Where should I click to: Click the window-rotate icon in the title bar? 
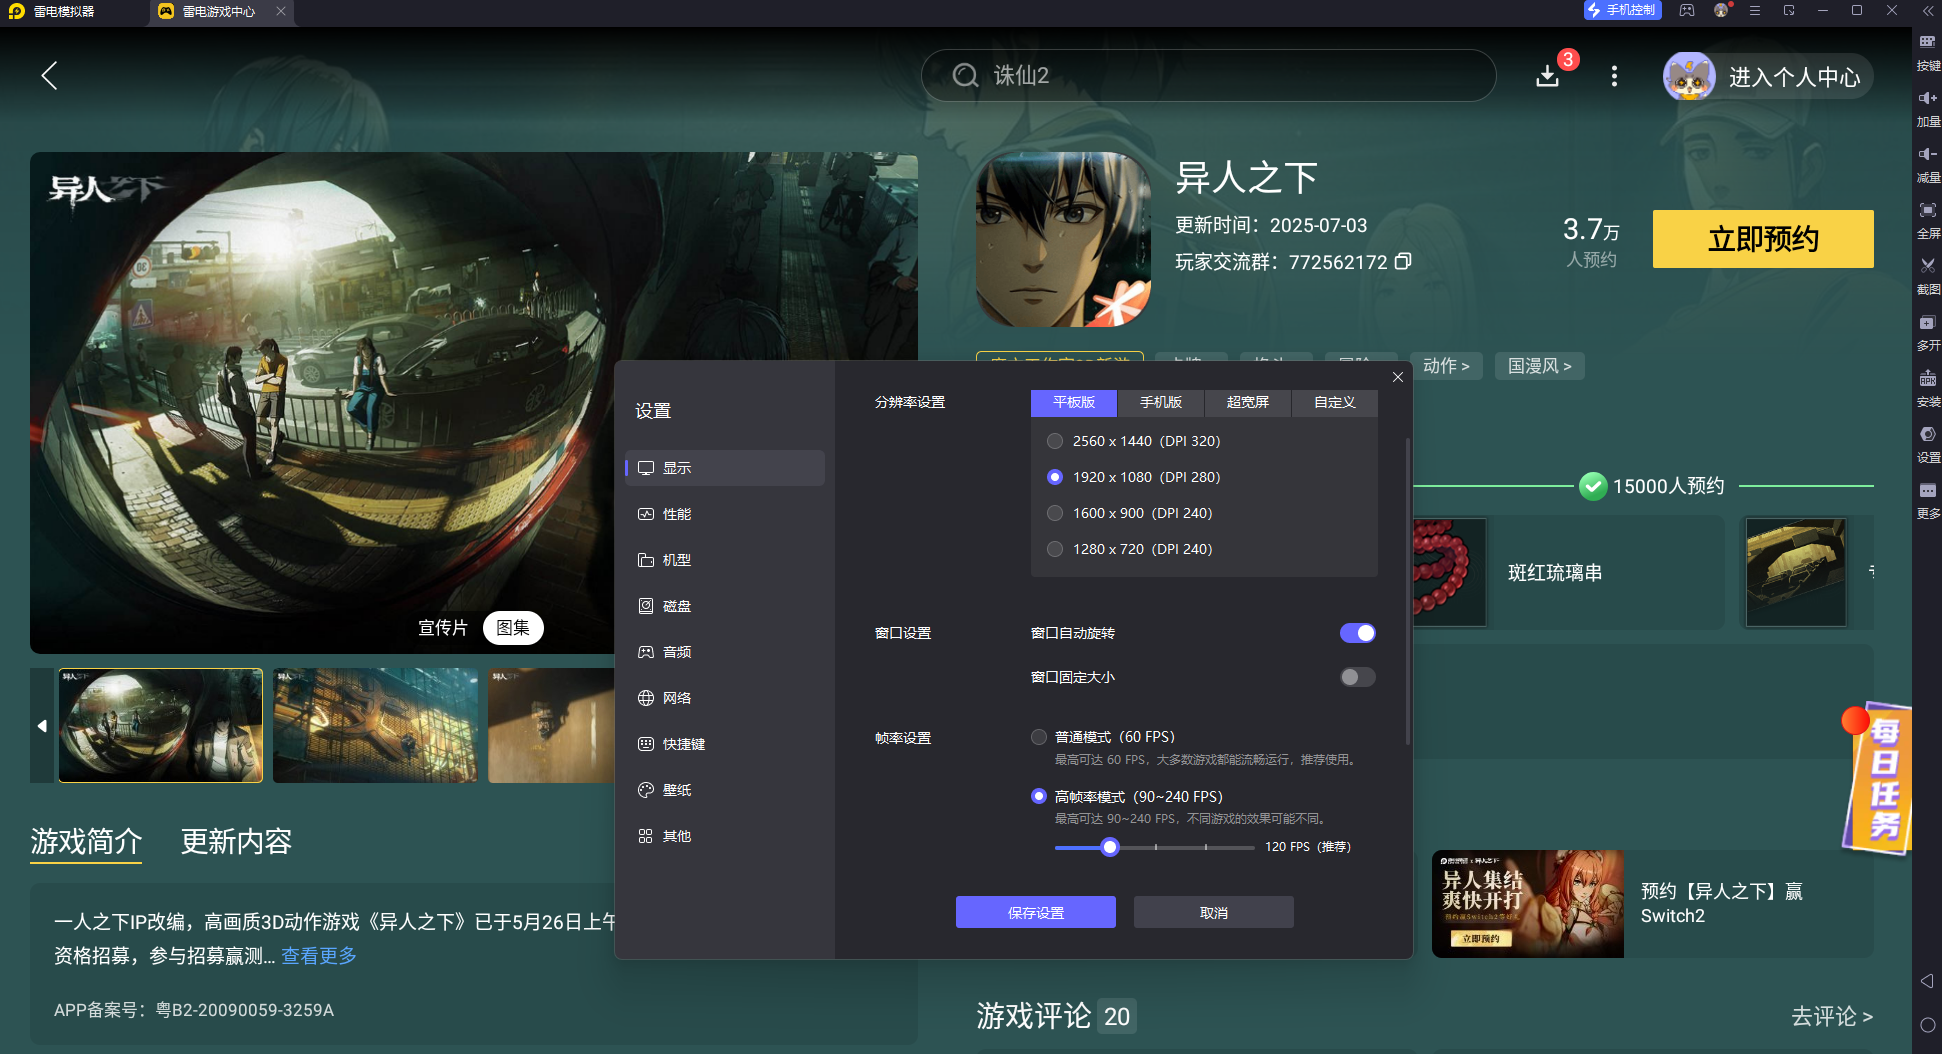(1789, 10)
